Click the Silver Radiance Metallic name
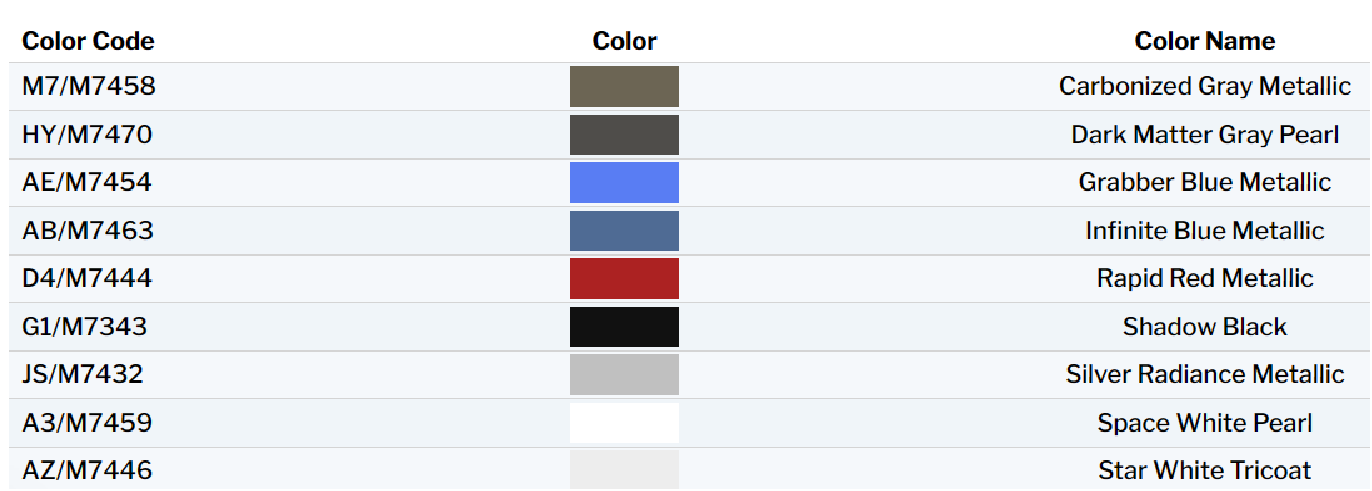The image size is (1372, 491). click(1204, 374)
